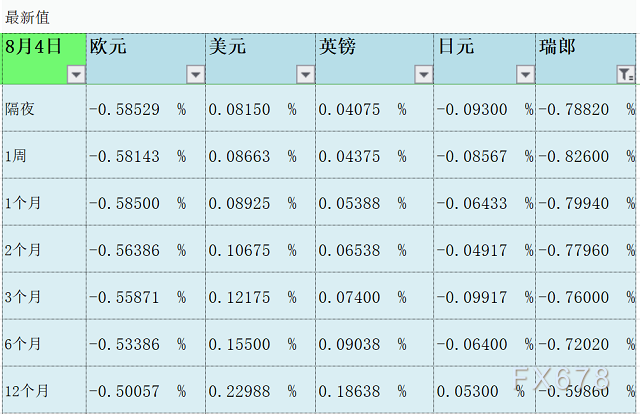The image size is (640, 414).
Task: Select the 2个月 row label
Action: pyautogui.click(x=44, y=249)
